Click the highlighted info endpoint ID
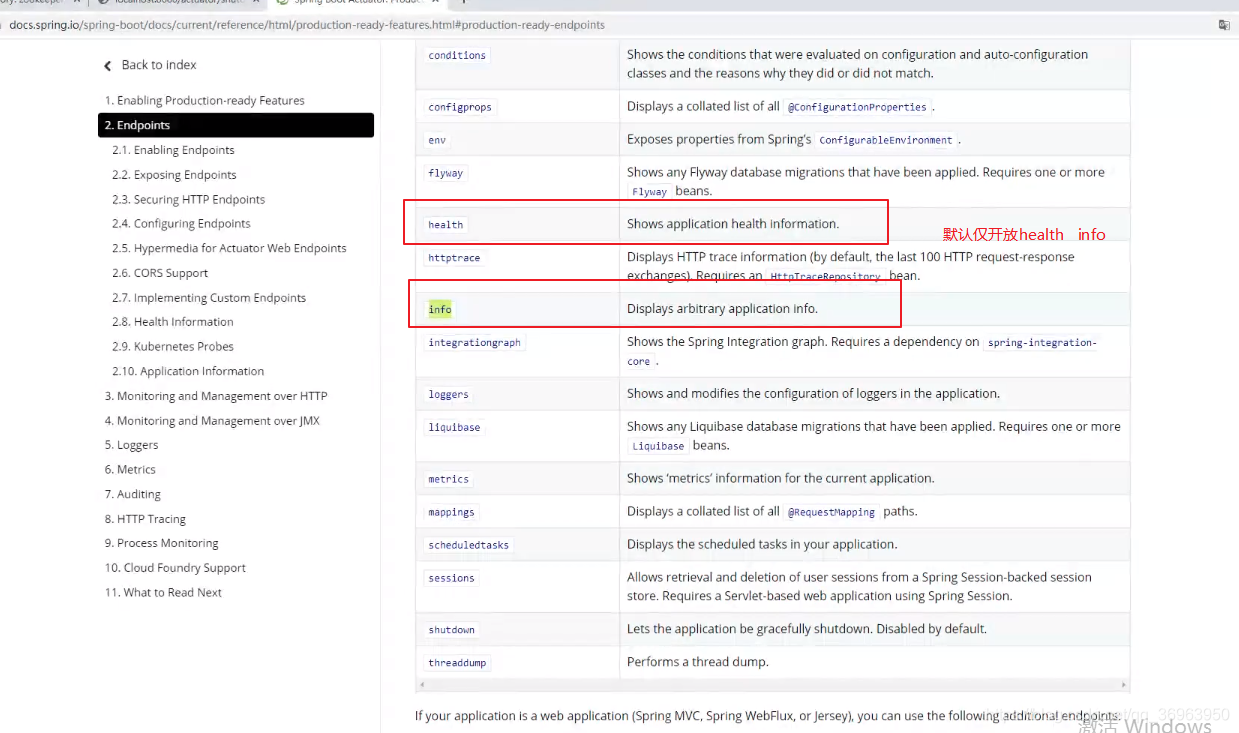1239x733 pixels. [440, 310]
